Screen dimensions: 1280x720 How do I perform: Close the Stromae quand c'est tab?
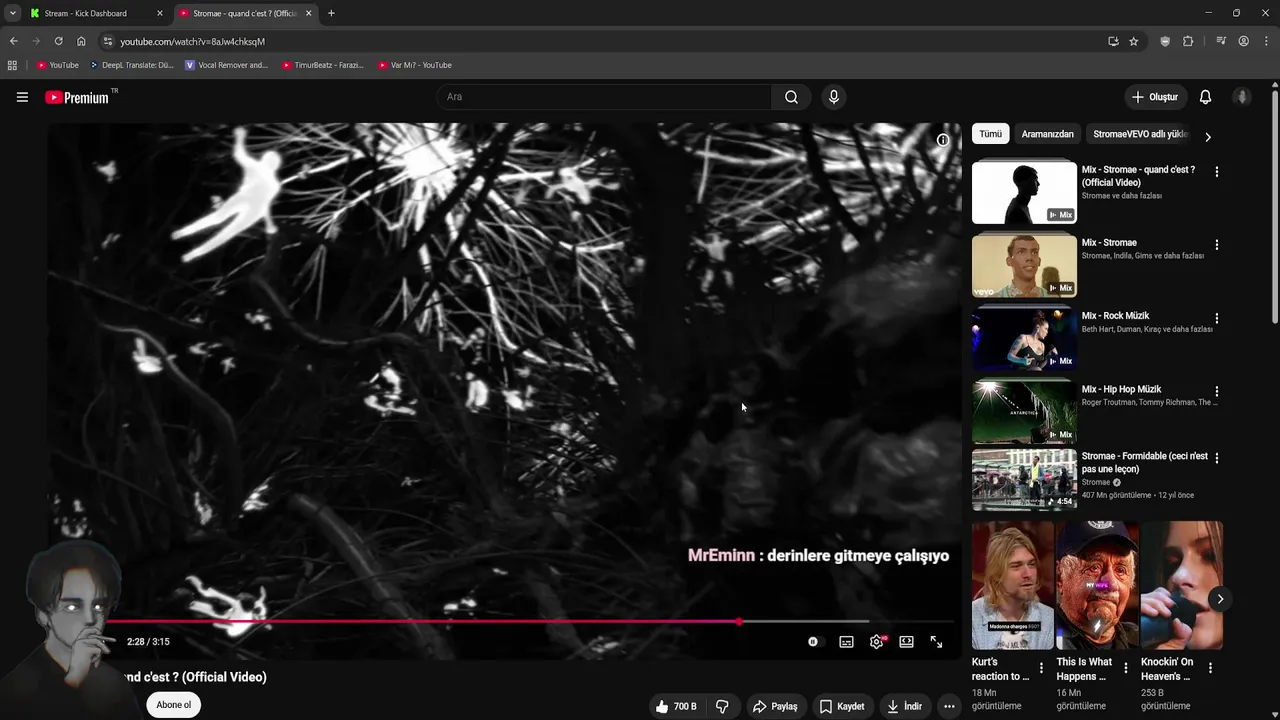point(308,13)
